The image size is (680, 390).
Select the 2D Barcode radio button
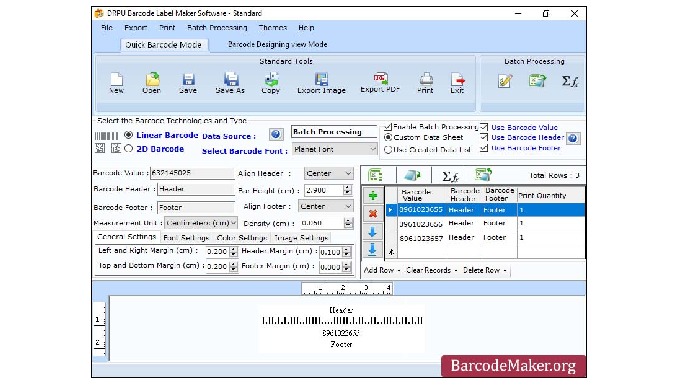coord(128,148)
